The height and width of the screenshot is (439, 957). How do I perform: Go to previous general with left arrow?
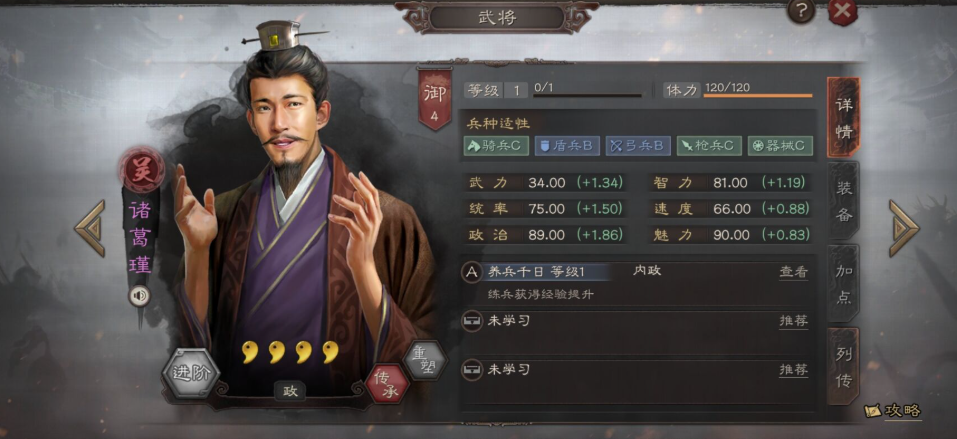(x=90, y=228)
